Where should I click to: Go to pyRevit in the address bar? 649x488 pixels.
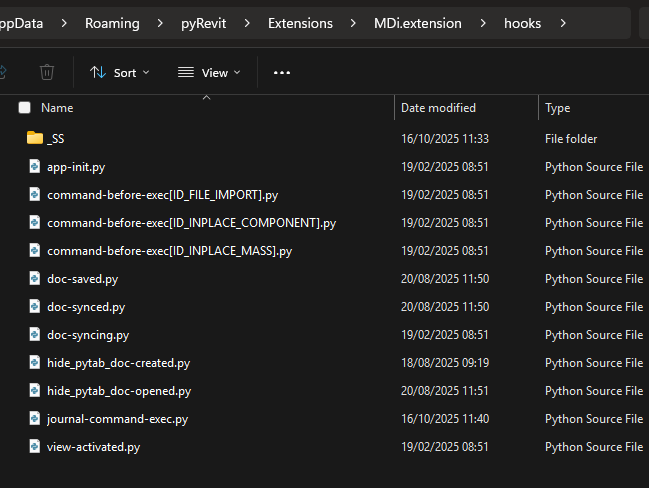[204, 23]
